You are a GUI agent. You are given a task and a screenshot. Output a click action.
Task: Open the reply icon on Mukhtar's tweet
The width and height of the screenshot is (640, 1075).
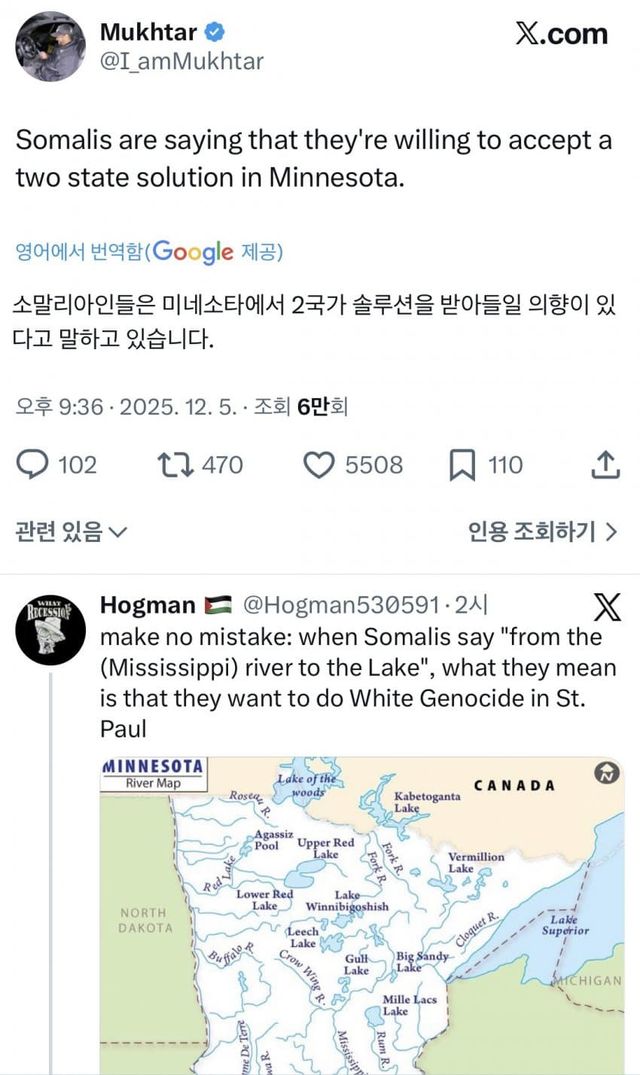(x=33, y=464)
